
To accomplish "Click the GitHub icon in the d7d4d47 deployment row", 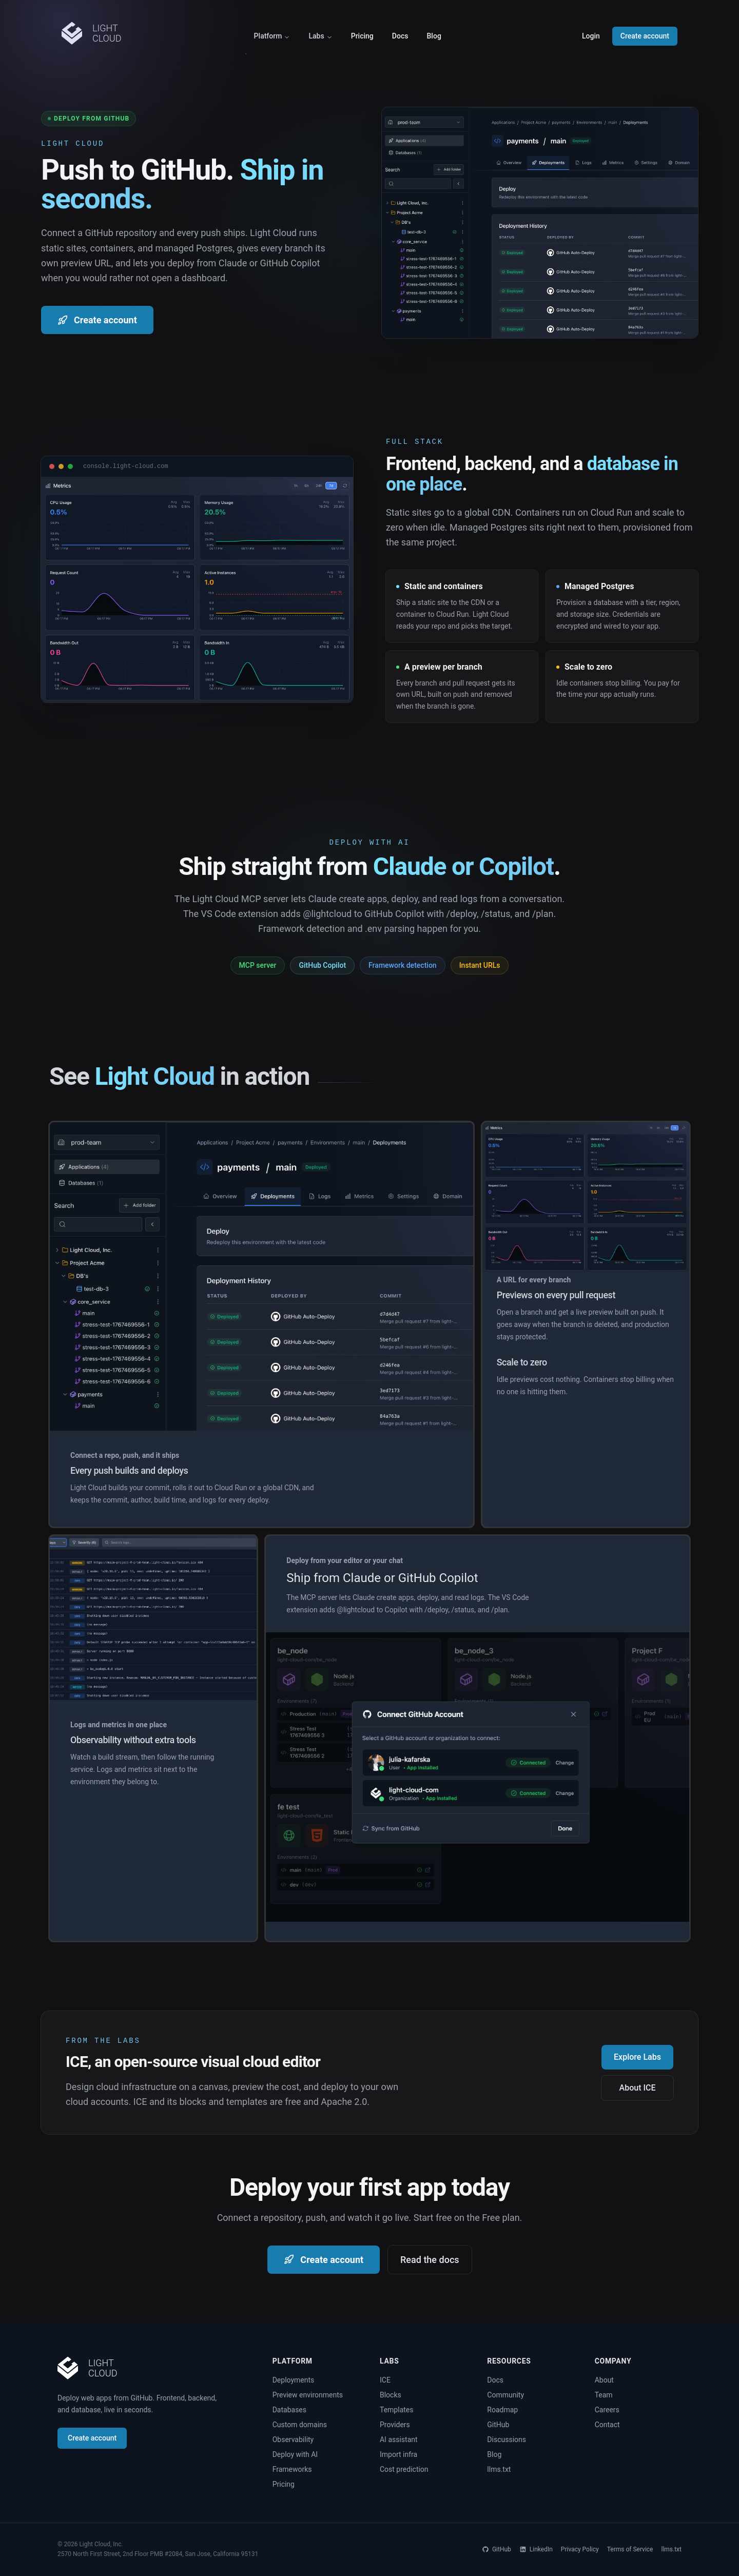I will pos(275,1317).
